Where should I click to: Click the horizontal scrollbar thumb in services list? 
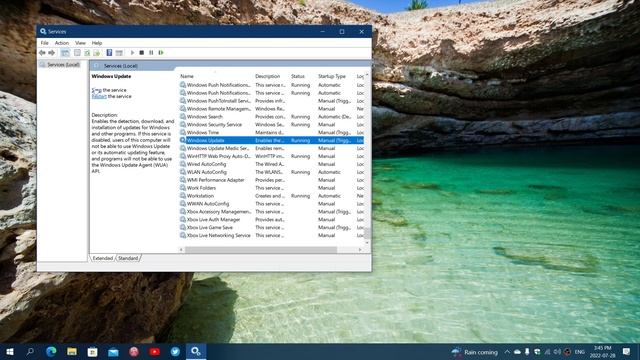click(x=261, y=249)
